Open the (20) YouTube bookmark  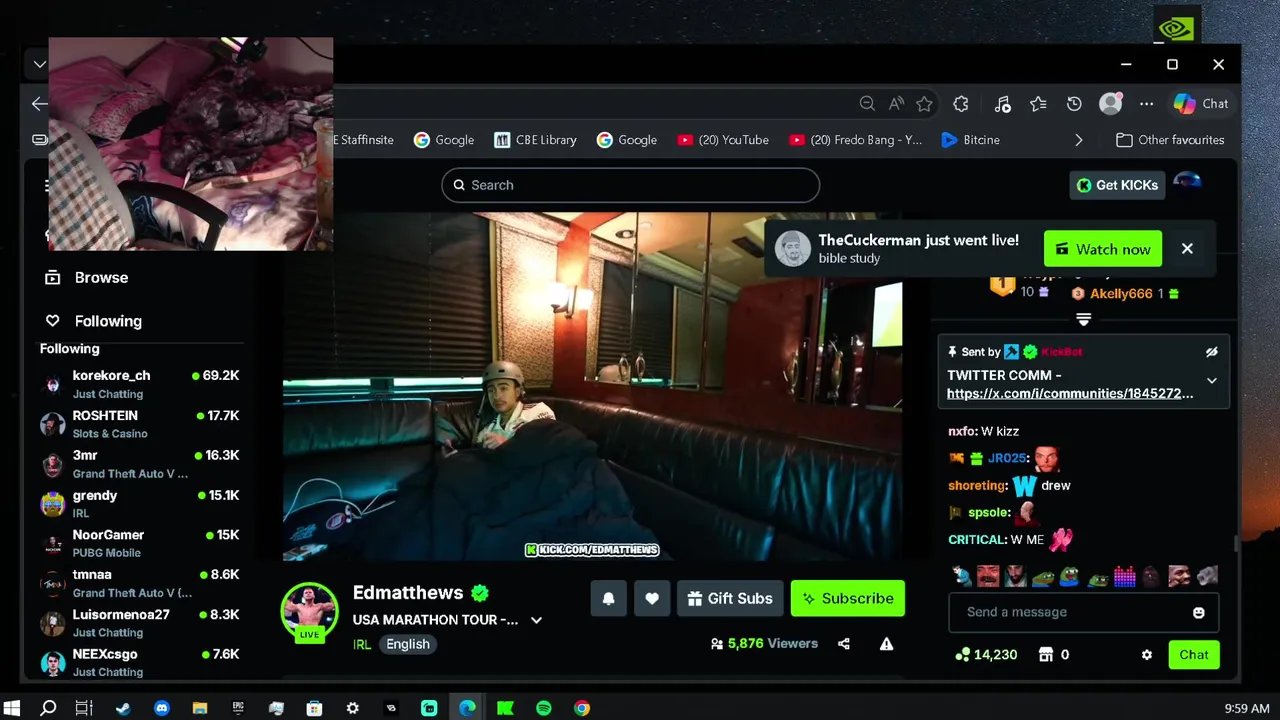[x=723, y=140]
